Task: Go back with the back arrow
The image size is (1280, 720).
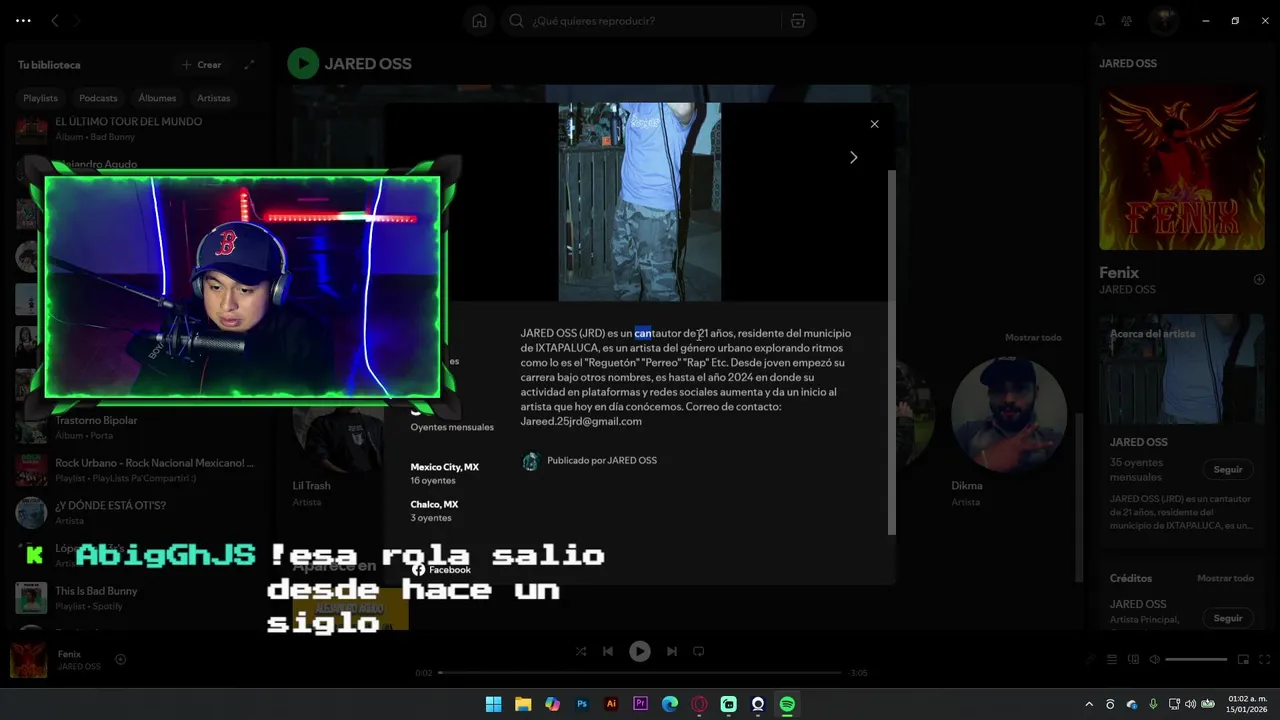Action: pyautogui.click(x=55, y=20)
